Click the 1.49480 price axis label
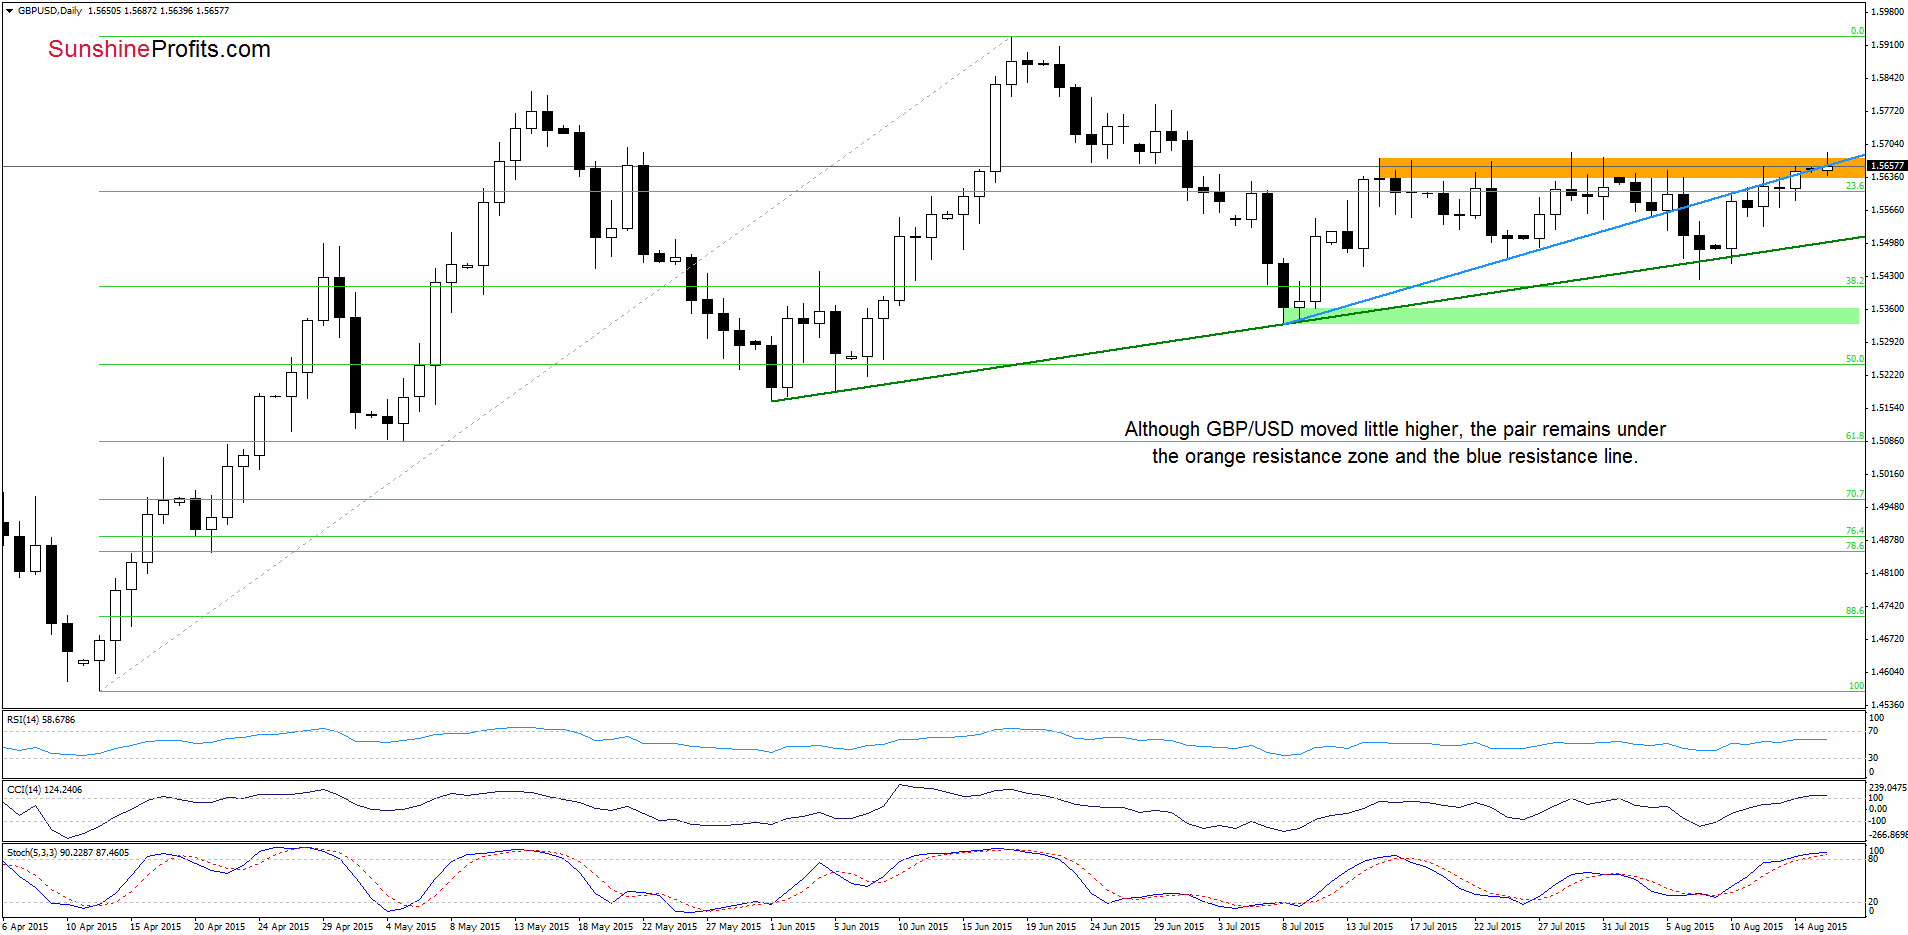This screenshot has width=1908, height=935. pyautogui.click(x=1887, y=507)
